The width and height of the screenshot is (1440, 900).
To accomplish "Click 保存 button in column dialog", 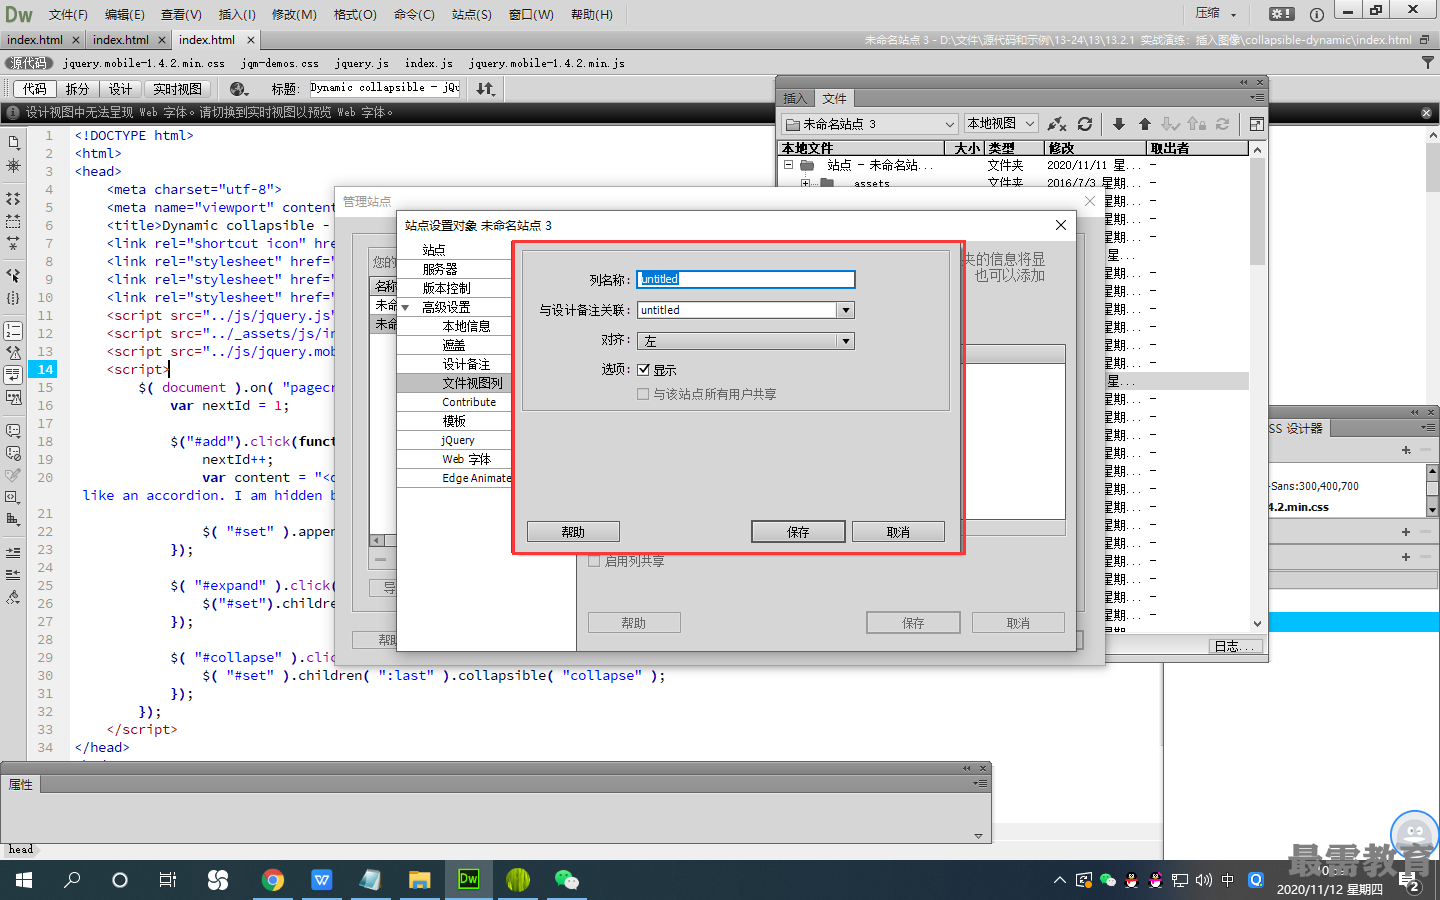I will [798, 532].
